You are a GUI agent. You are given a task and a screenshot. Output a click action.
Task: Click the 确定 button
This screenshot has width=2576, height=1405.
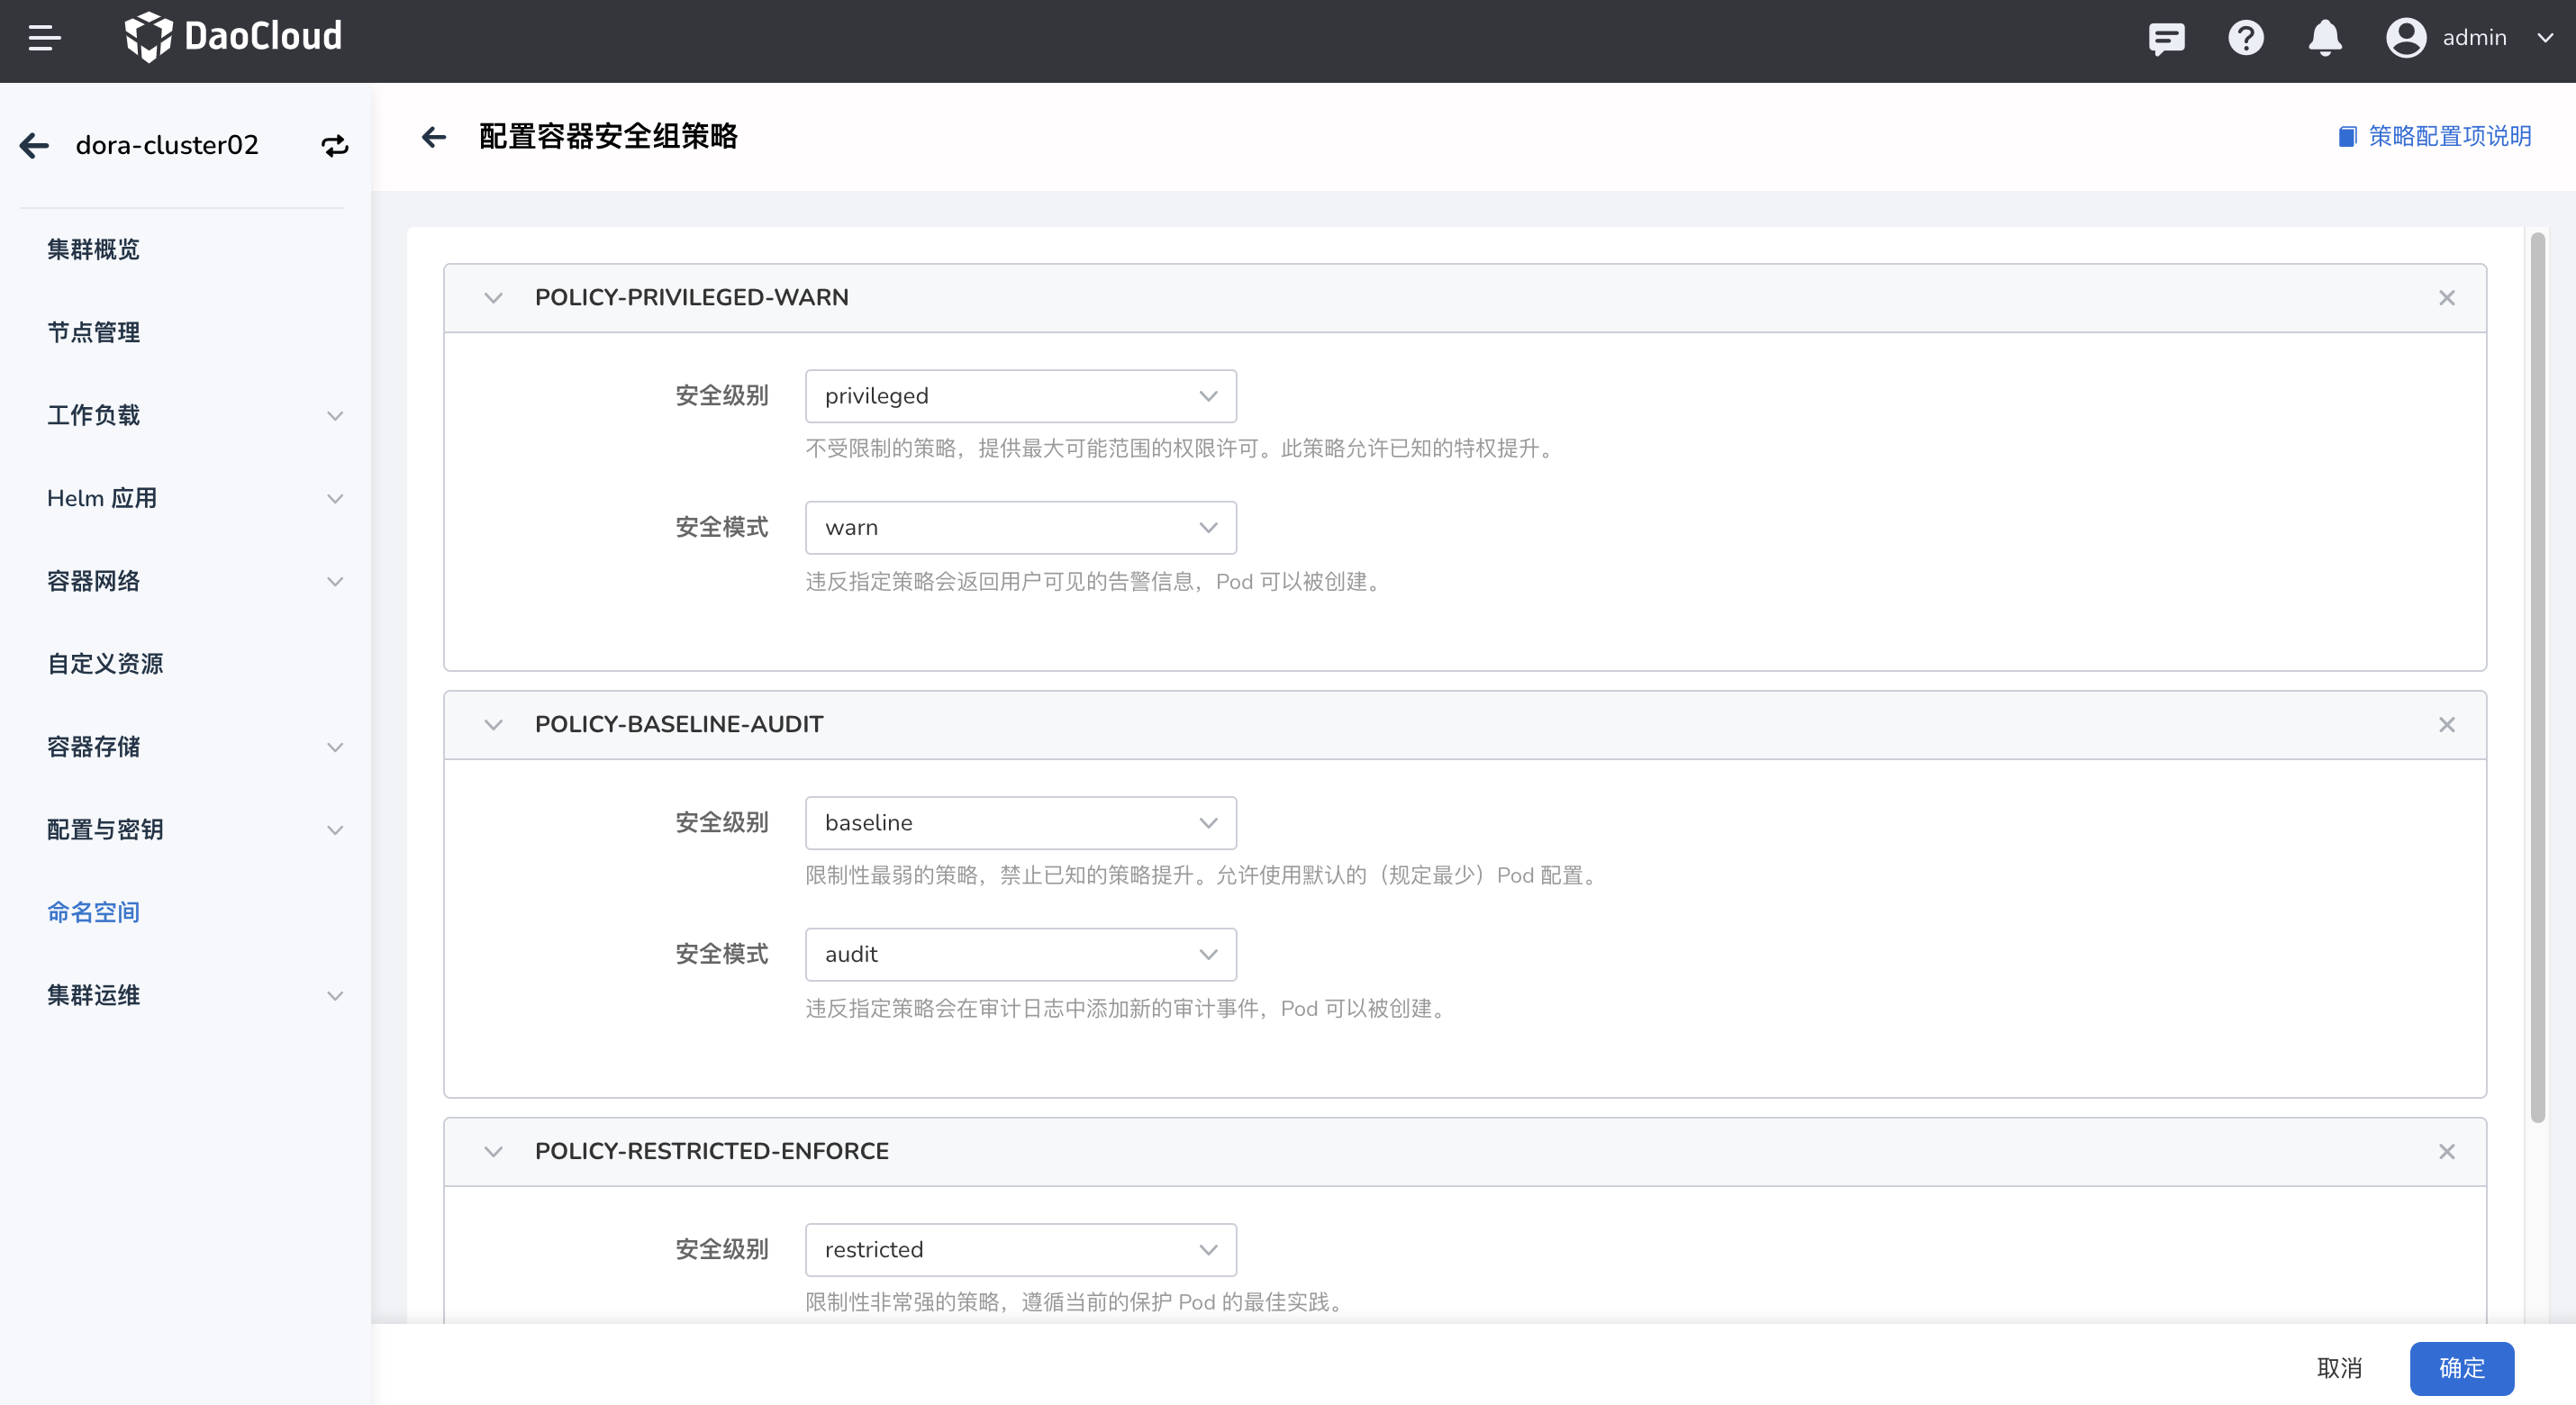(x=2461, y=1368)
